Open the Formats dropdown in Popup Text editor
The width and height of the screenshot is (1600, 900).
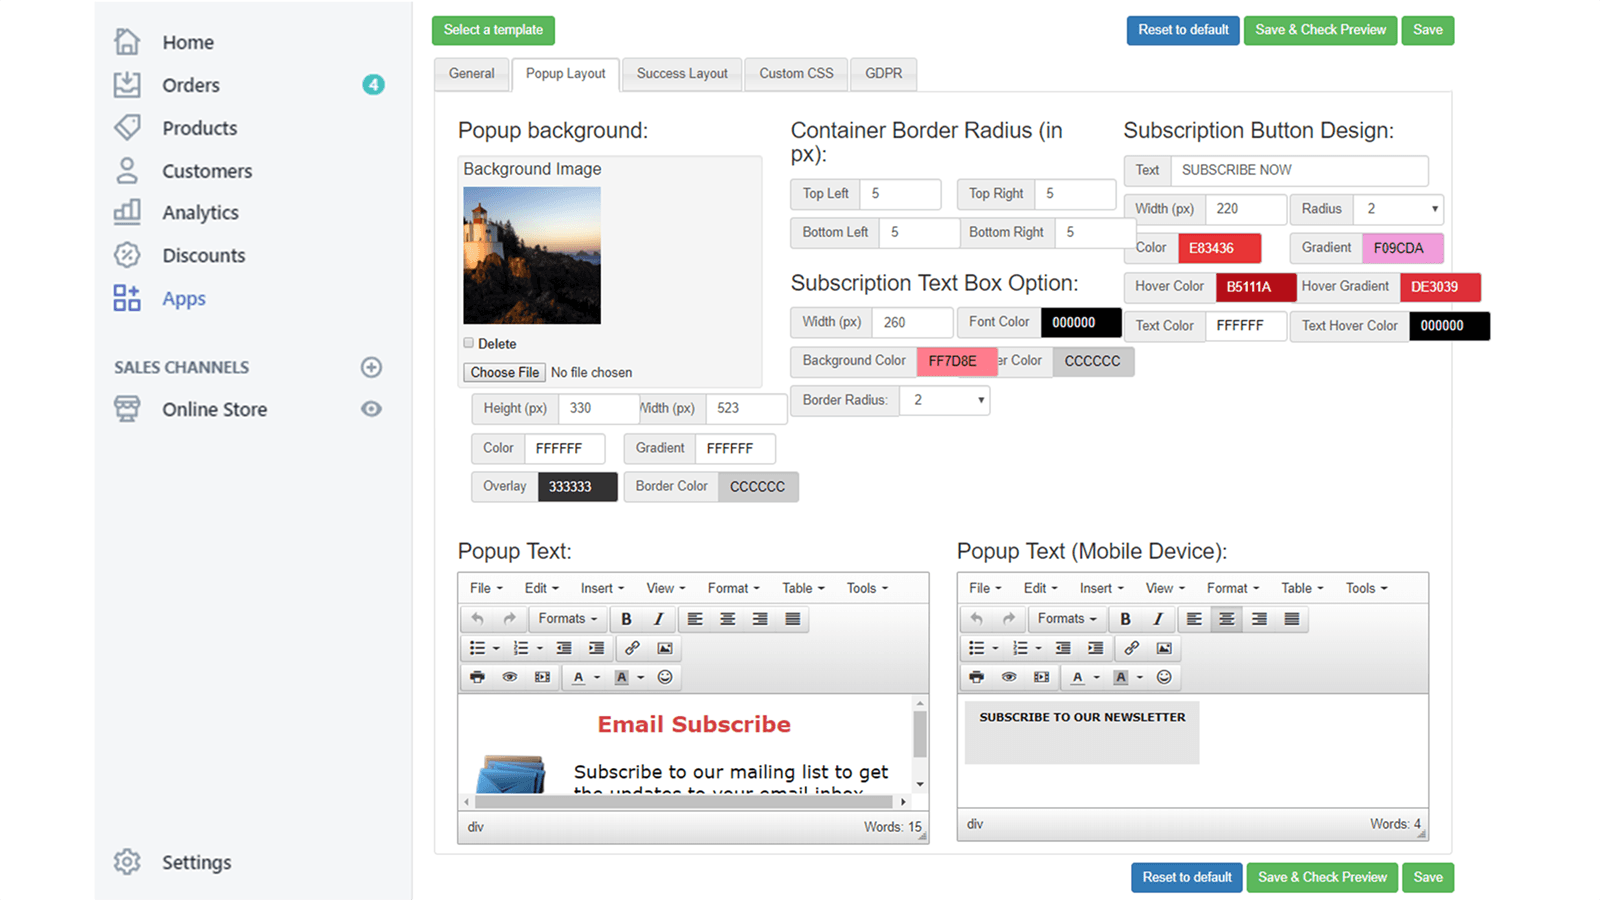coord(566,618)
